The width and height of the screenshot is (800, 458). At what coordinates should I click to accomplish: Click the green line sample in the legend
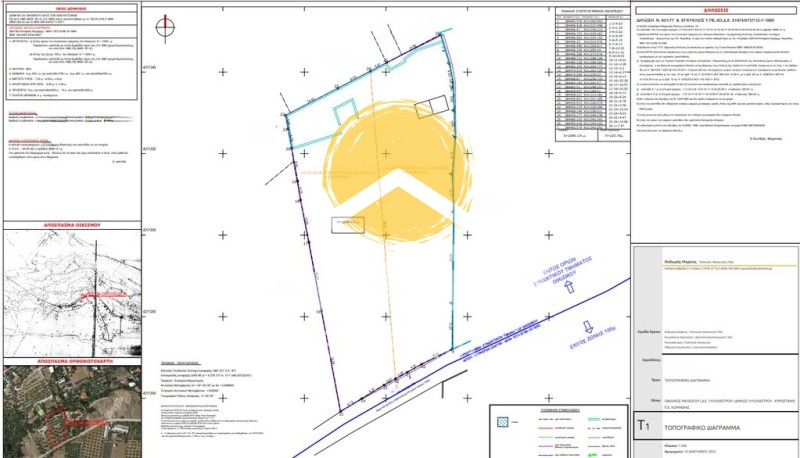coord(546,437)
